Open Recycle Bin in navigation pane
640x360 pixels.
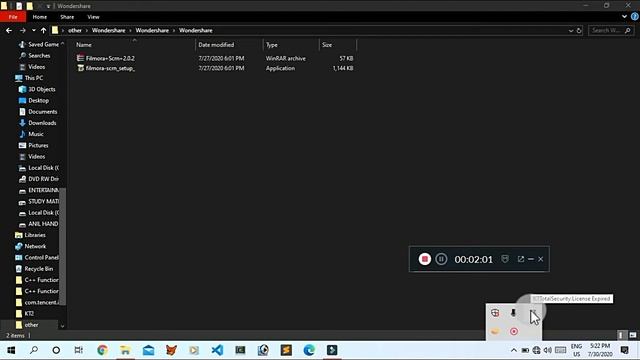[x=34, y=269]
